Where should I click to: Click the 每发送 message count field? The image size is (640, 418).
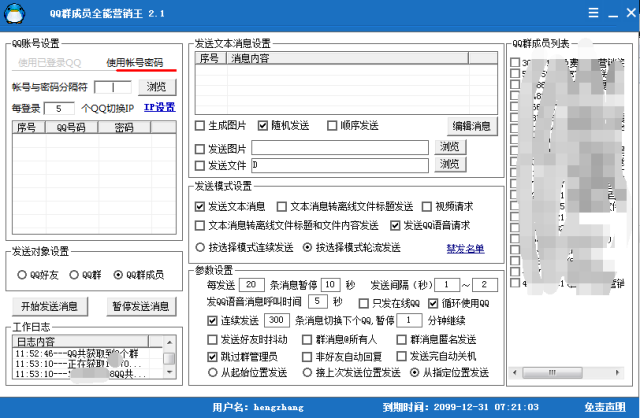tap(252, 285)
